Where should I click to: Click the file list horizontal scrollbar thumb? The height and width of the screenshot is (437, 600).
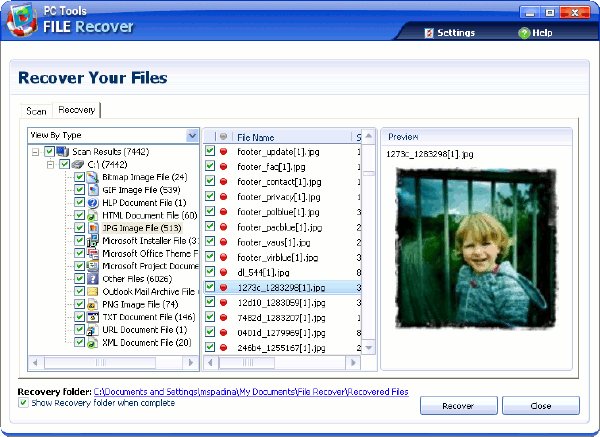pyautogui.click(x=247, y=362)
